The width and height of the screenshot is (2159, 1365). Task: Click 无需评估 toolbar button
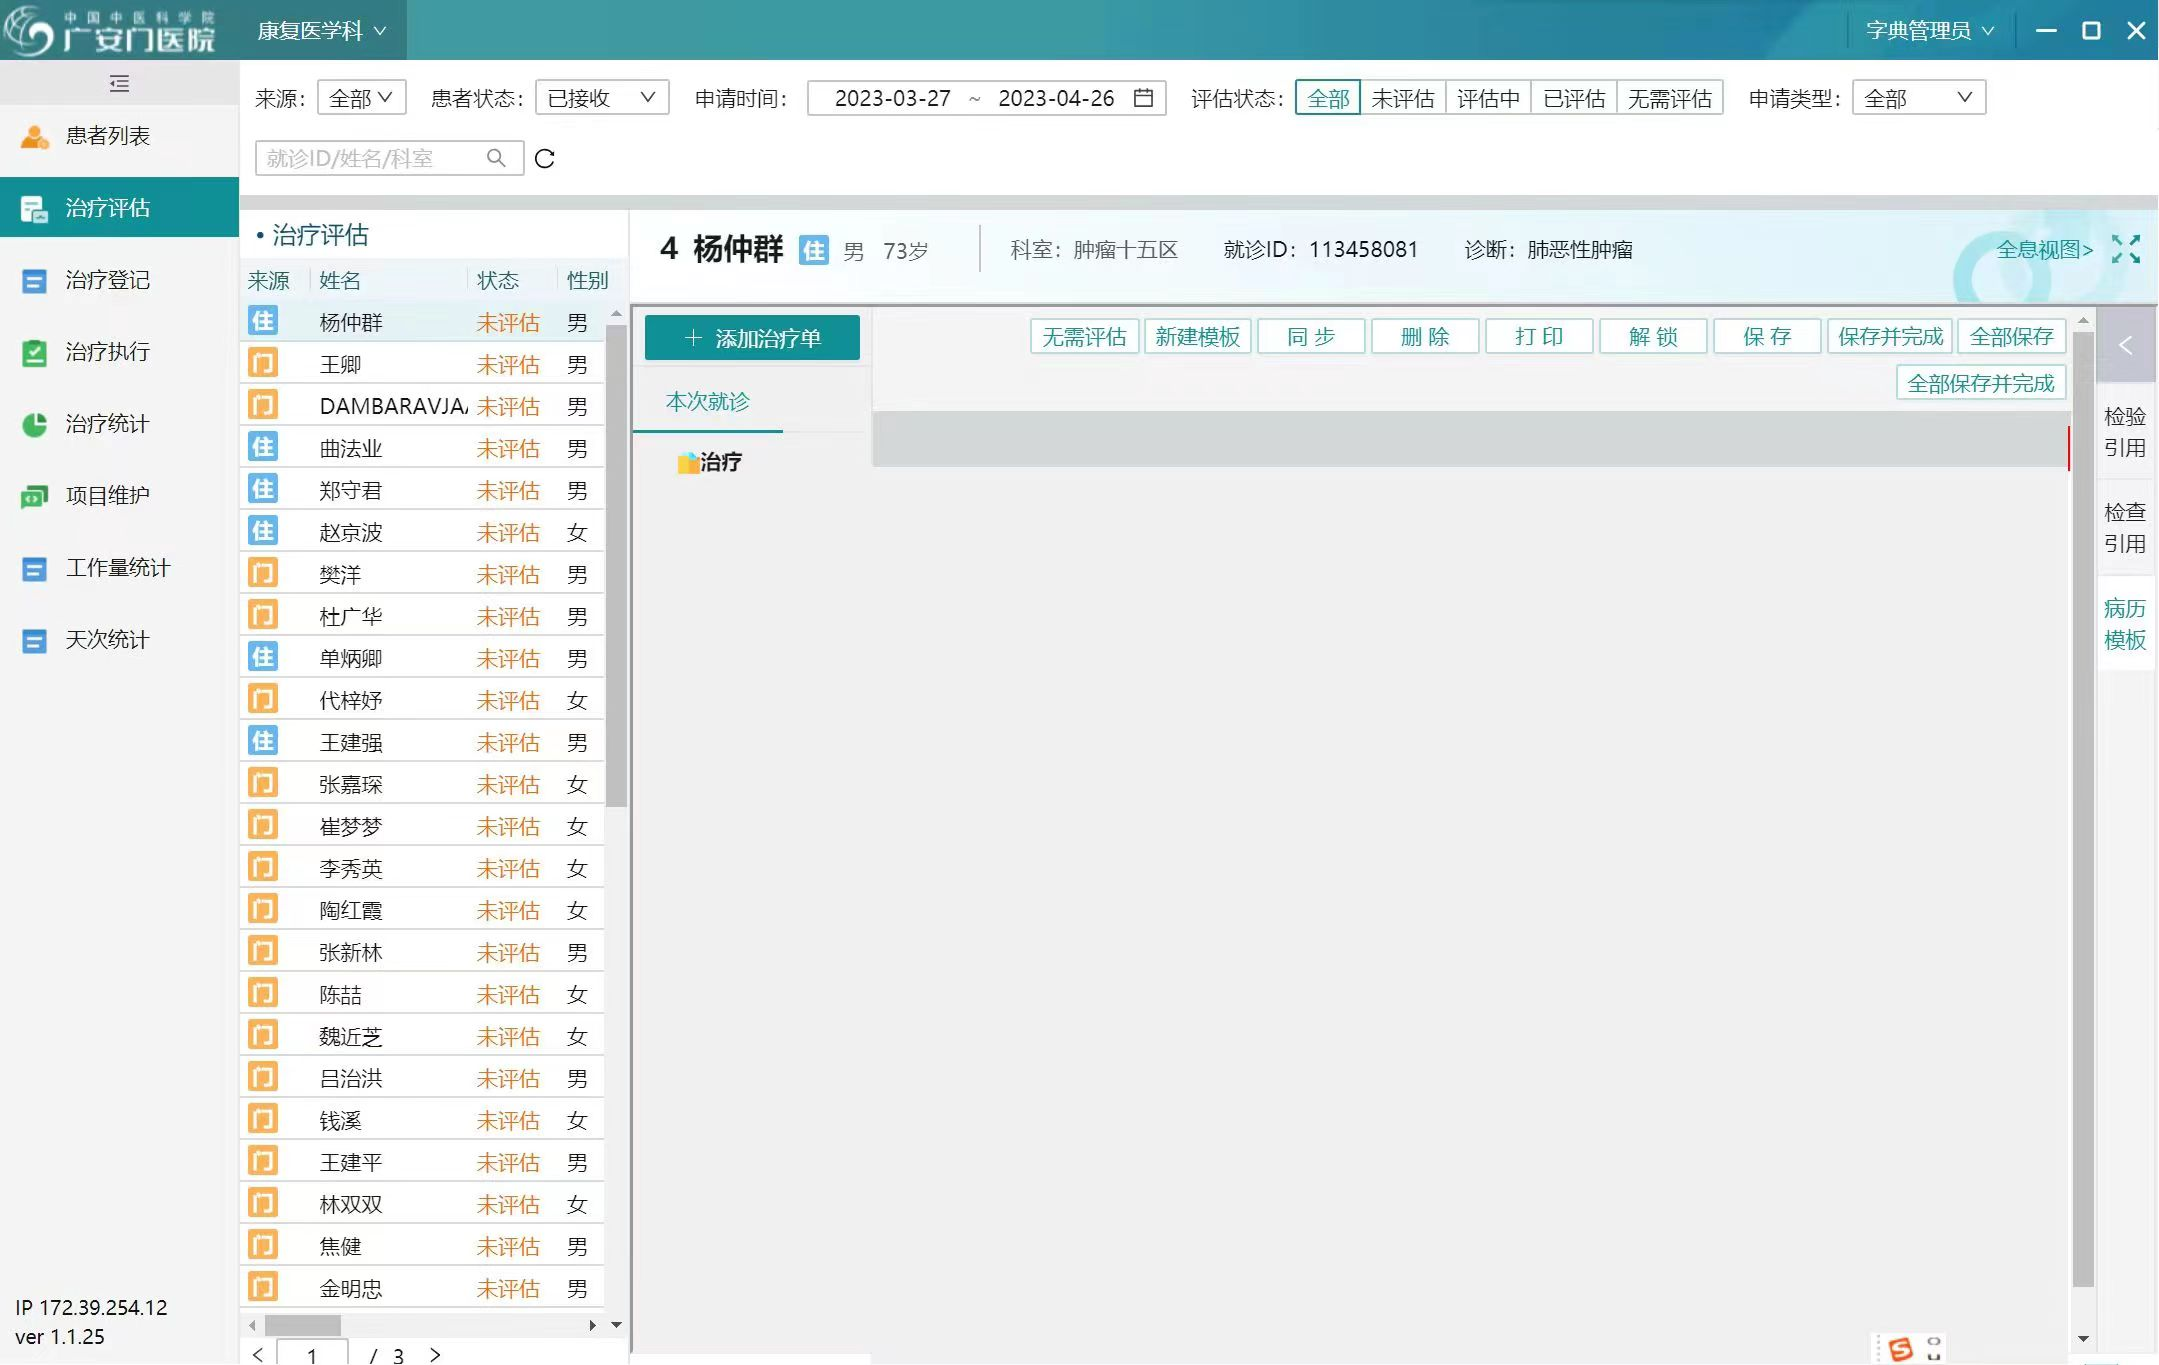(x=1084, y=337)
